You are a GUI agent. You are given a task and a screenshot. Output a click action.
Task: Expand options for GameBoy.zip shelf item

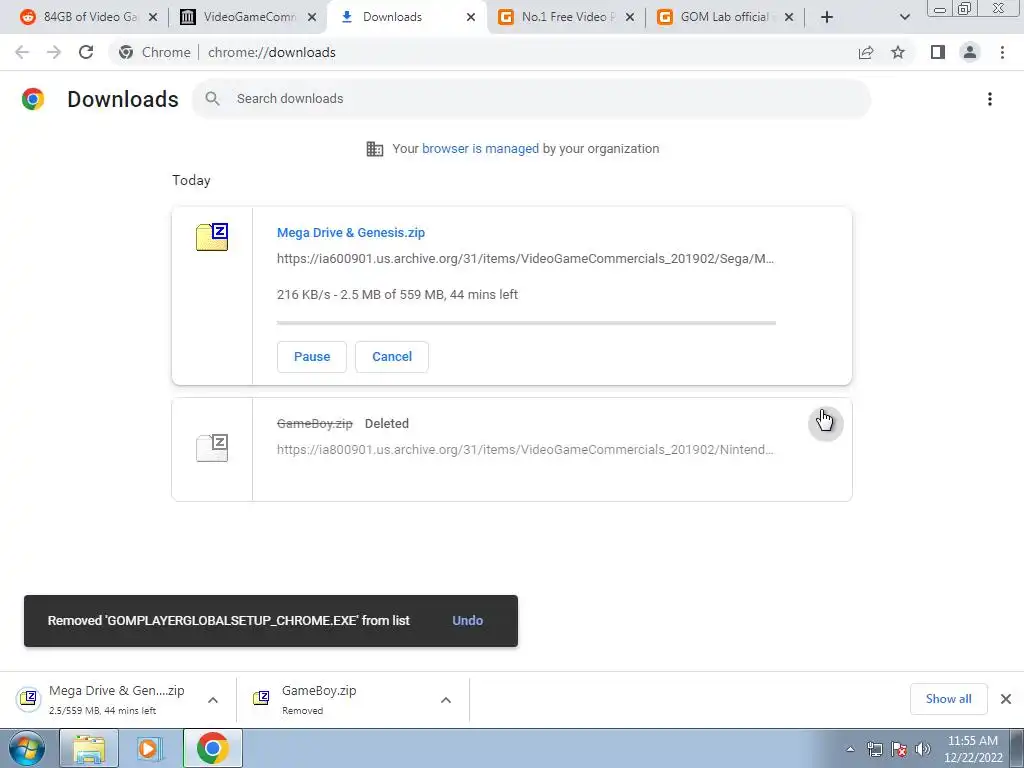[446, 700]
